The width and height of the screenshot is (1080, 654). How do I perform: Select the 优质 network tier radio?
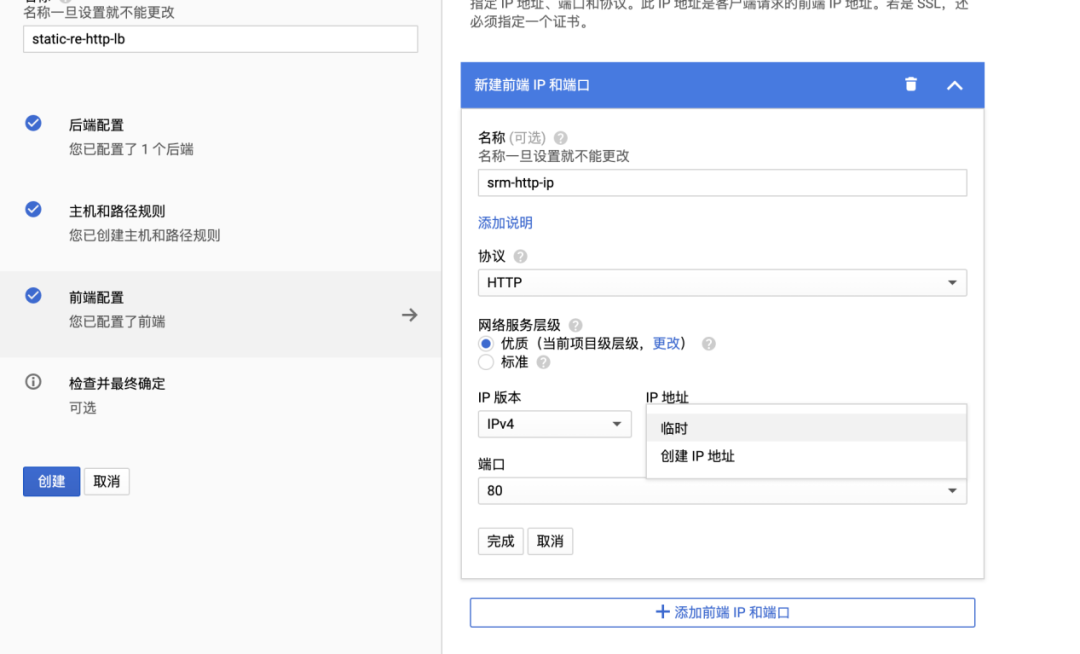point(486,344)
